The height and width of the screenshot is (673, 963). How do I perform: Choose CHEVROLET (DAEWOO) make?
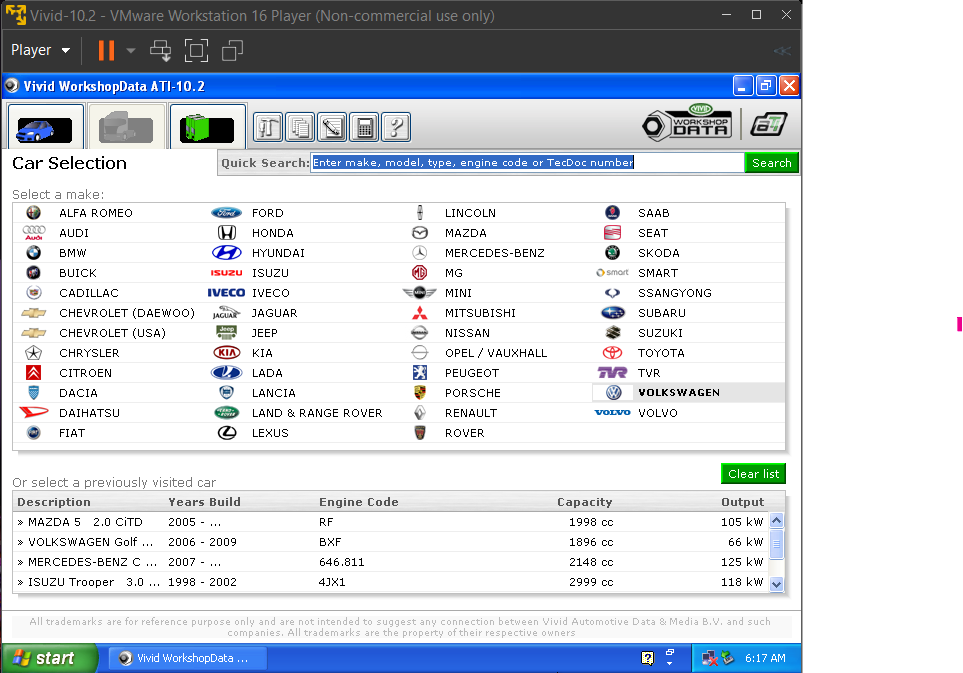[x=127, y=313]
